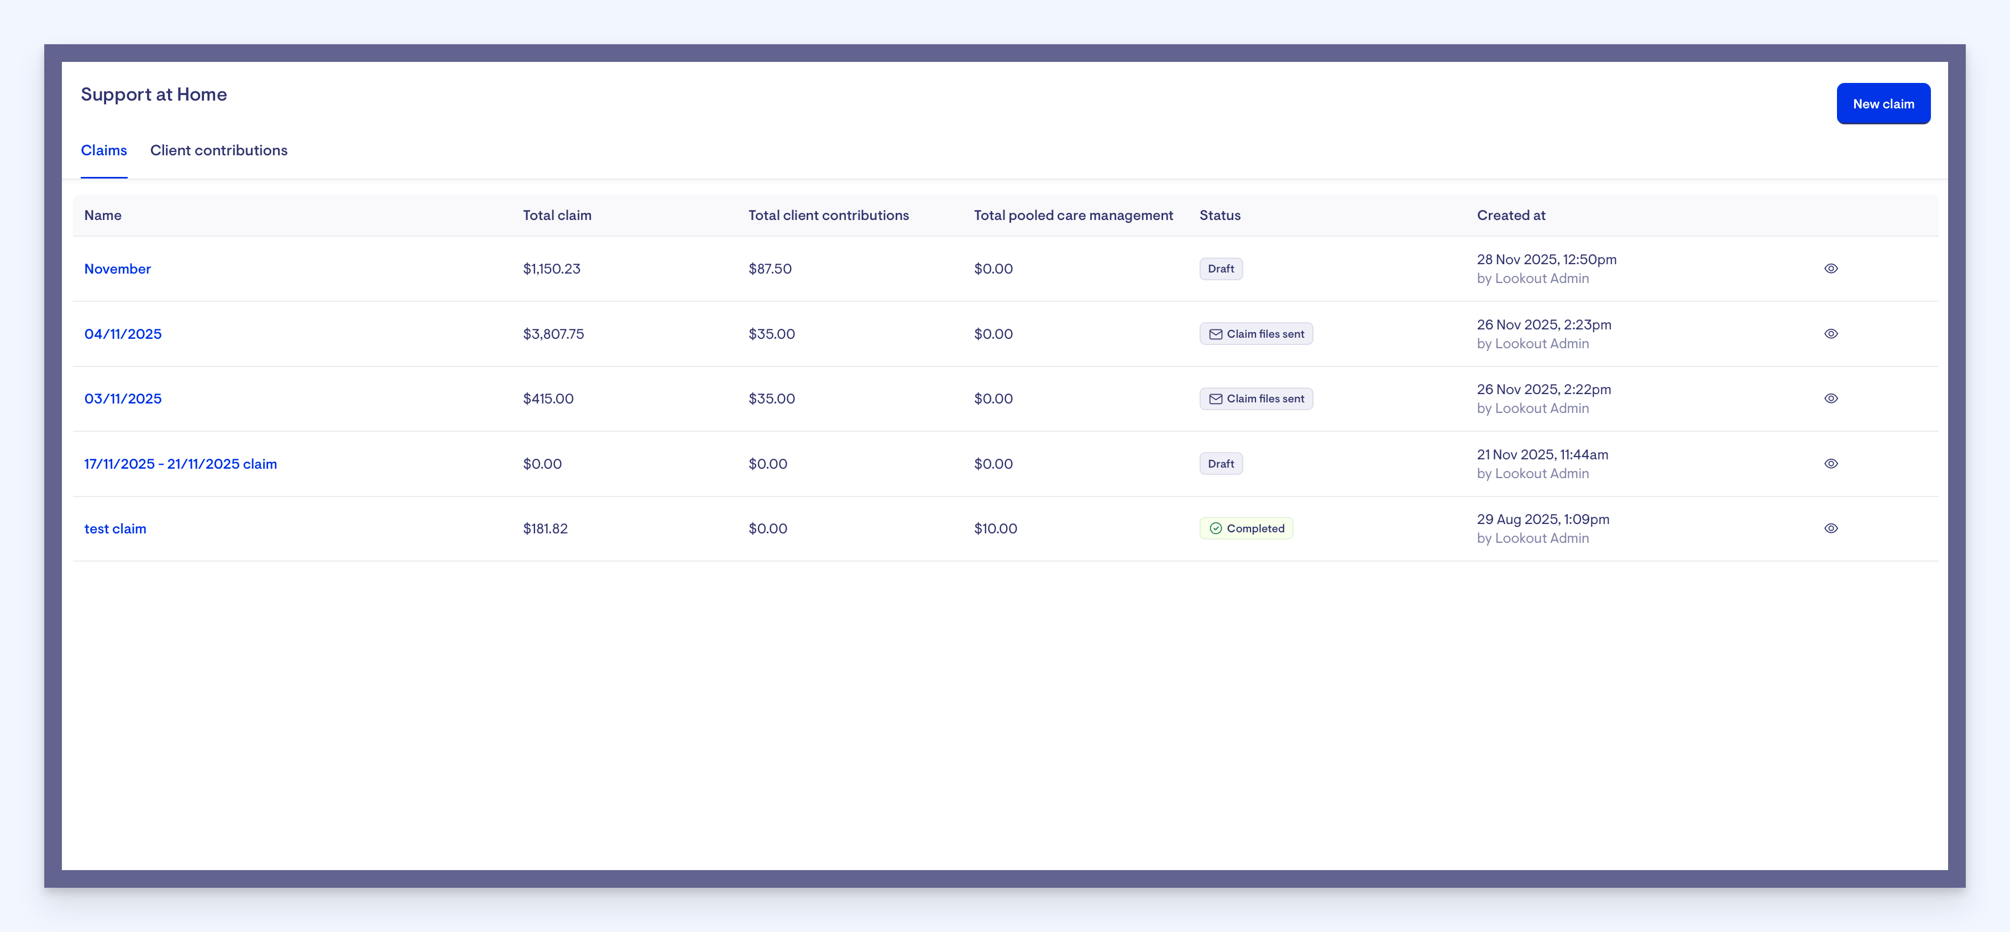The image size is (2010, 932).
Task: Open the 03/11/2025 claim link
Action: coord(123,399)
